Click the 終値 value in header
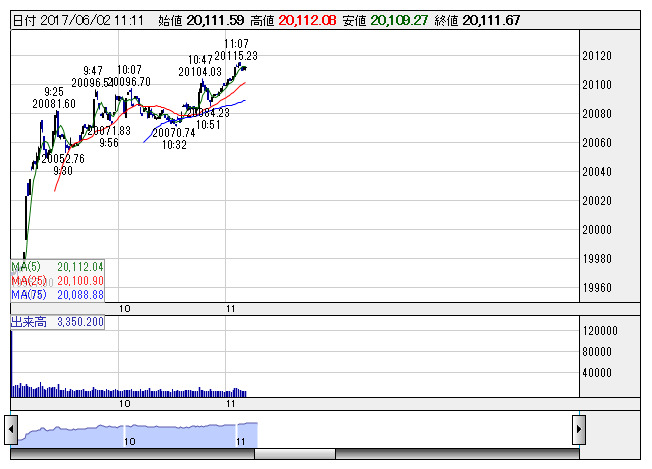The image size is (652, 469). [491, 20]
